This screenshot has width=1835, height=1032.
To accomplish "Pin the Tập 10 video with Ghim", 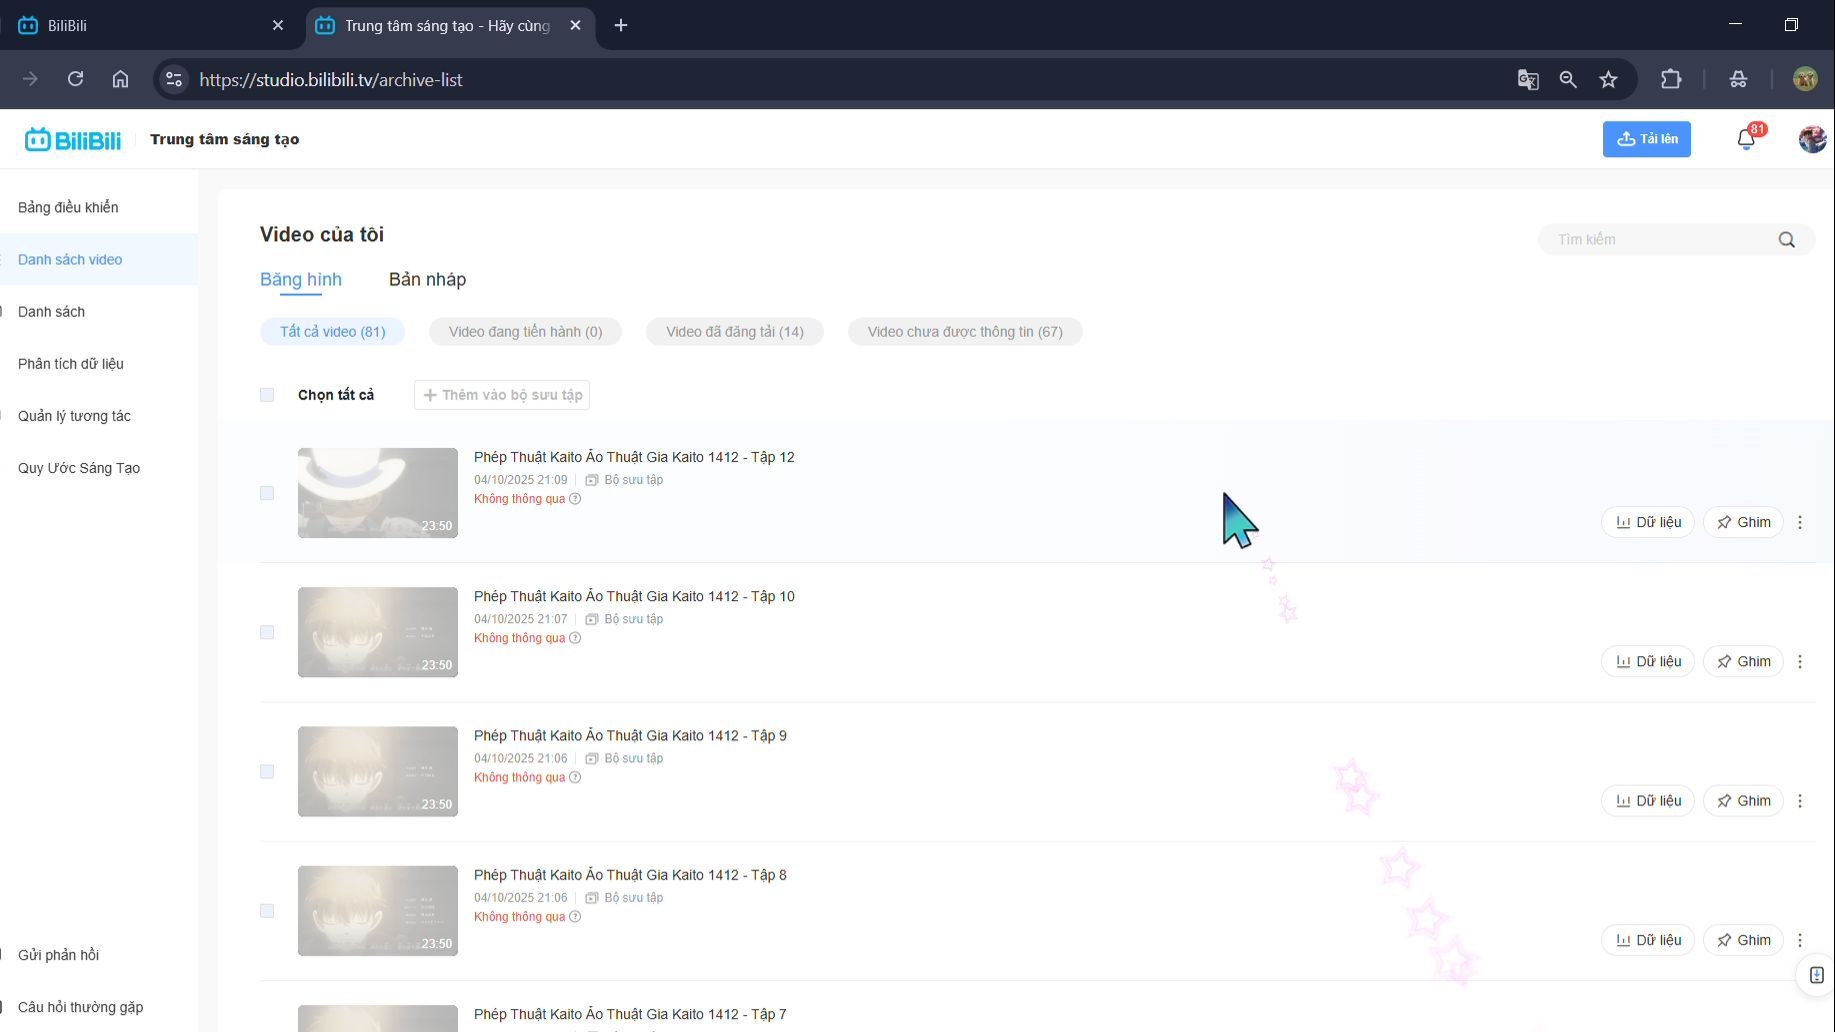I will click(1743, 662).
